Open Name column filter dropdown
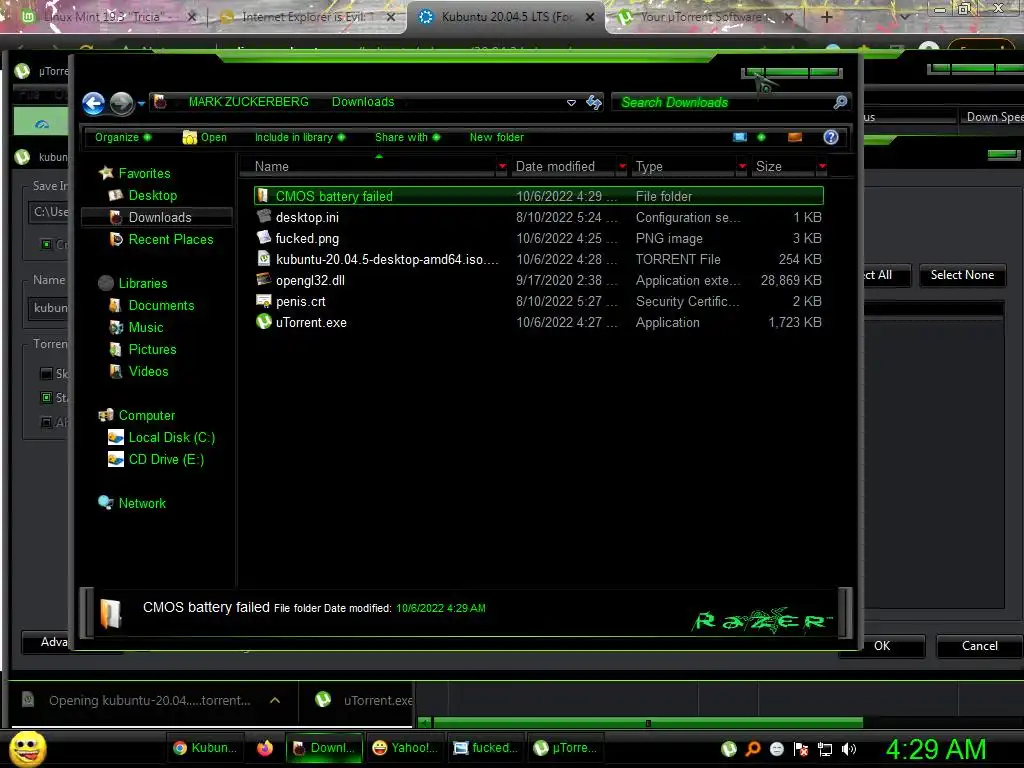 [502, 167]
